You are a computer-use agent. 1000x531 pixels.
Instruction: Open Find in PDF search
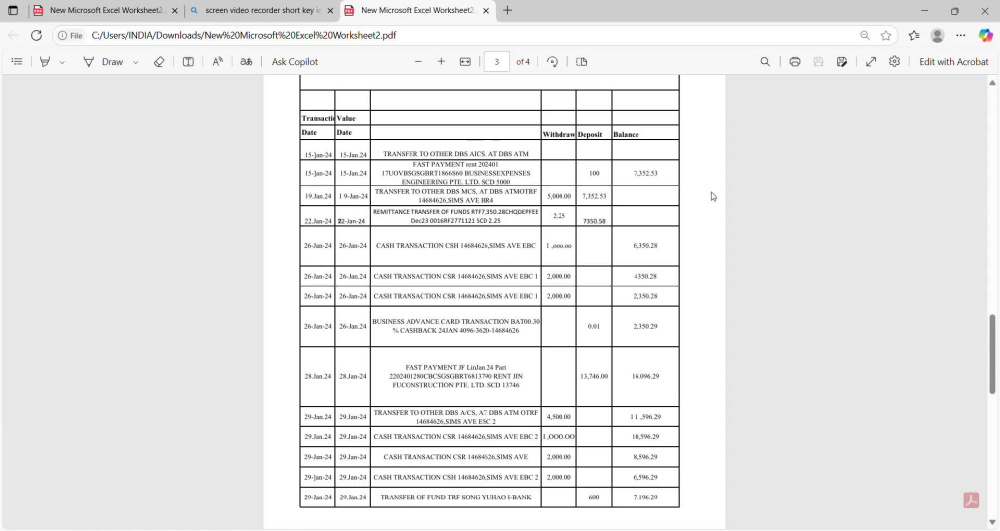tap(765, 62)
